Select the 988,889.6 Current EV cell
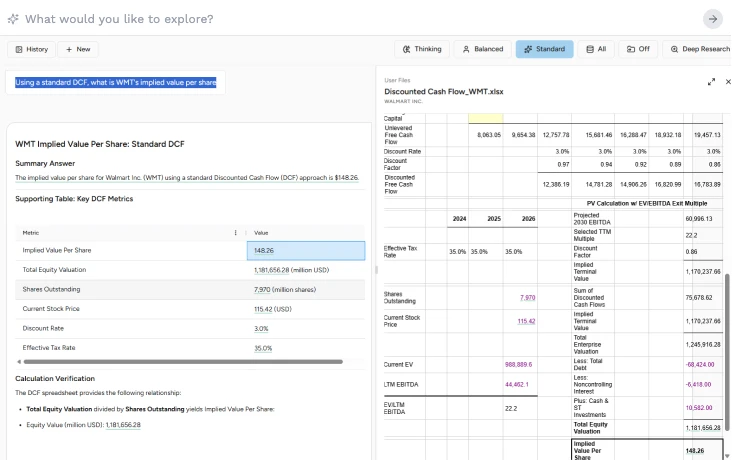 pyautogui.click(x=518, y=365)
